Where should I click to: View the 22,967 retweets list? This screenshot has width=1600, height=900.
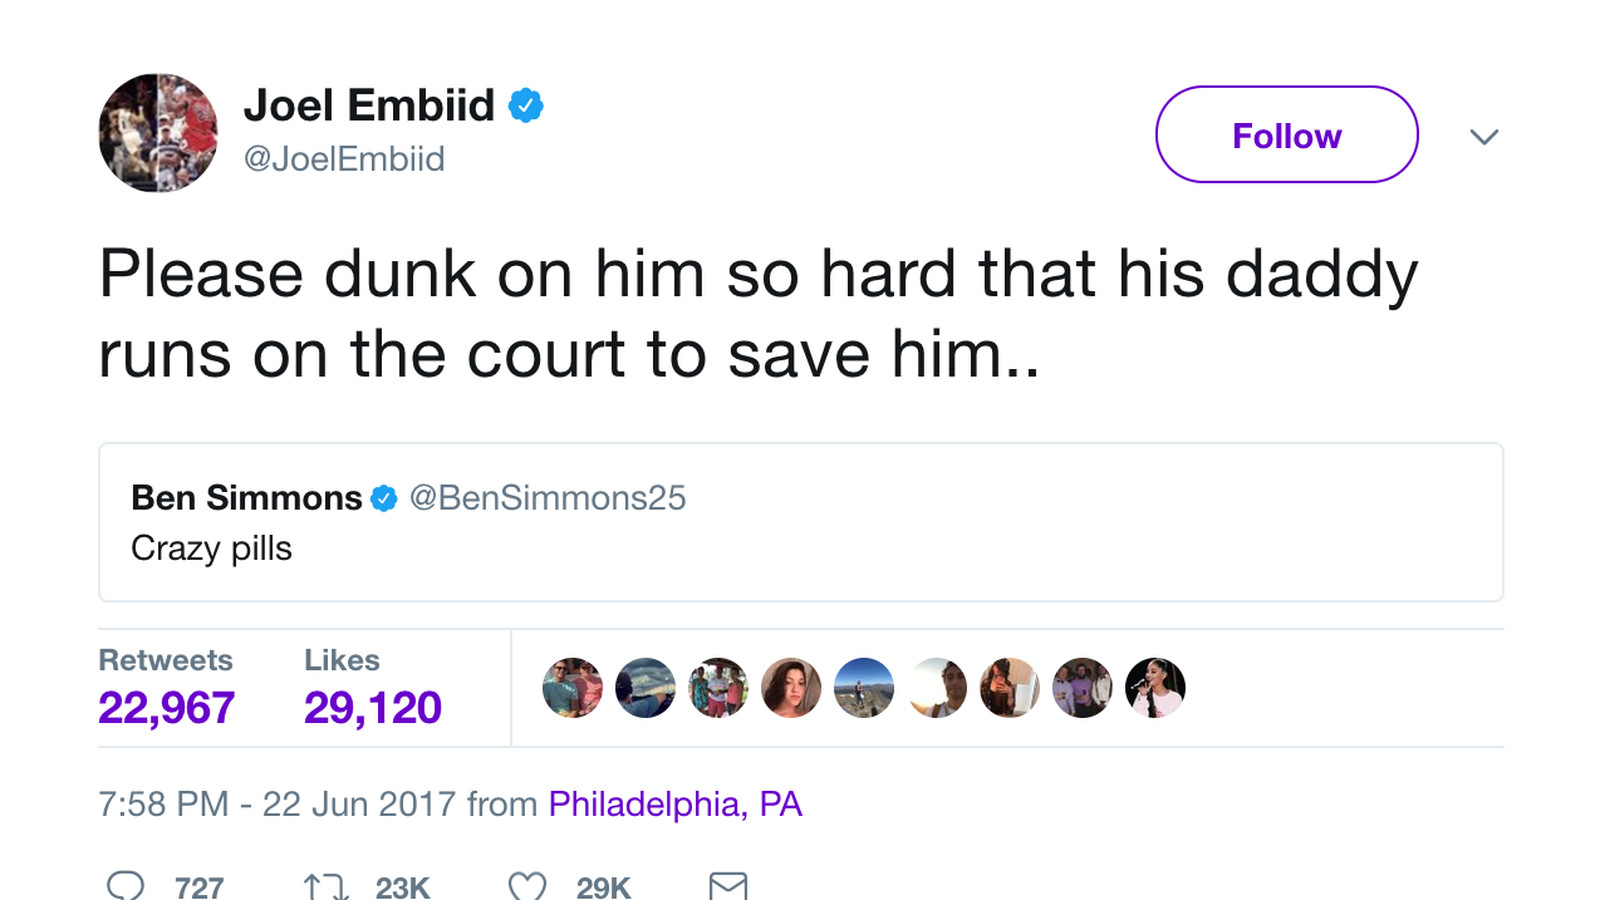(x=166, y=707)
